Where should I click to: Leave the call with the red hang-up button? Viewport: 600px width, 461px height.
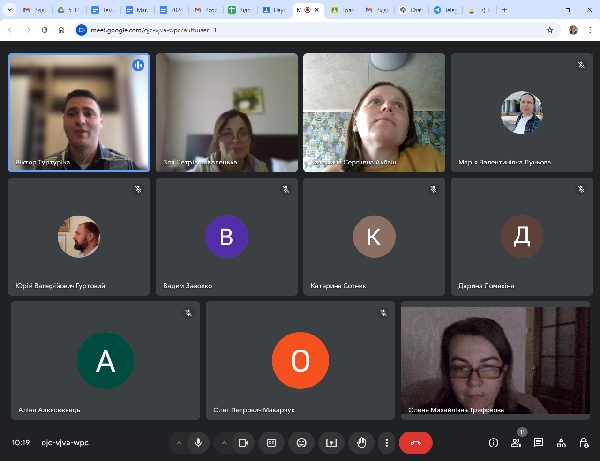tap(415, 442)
